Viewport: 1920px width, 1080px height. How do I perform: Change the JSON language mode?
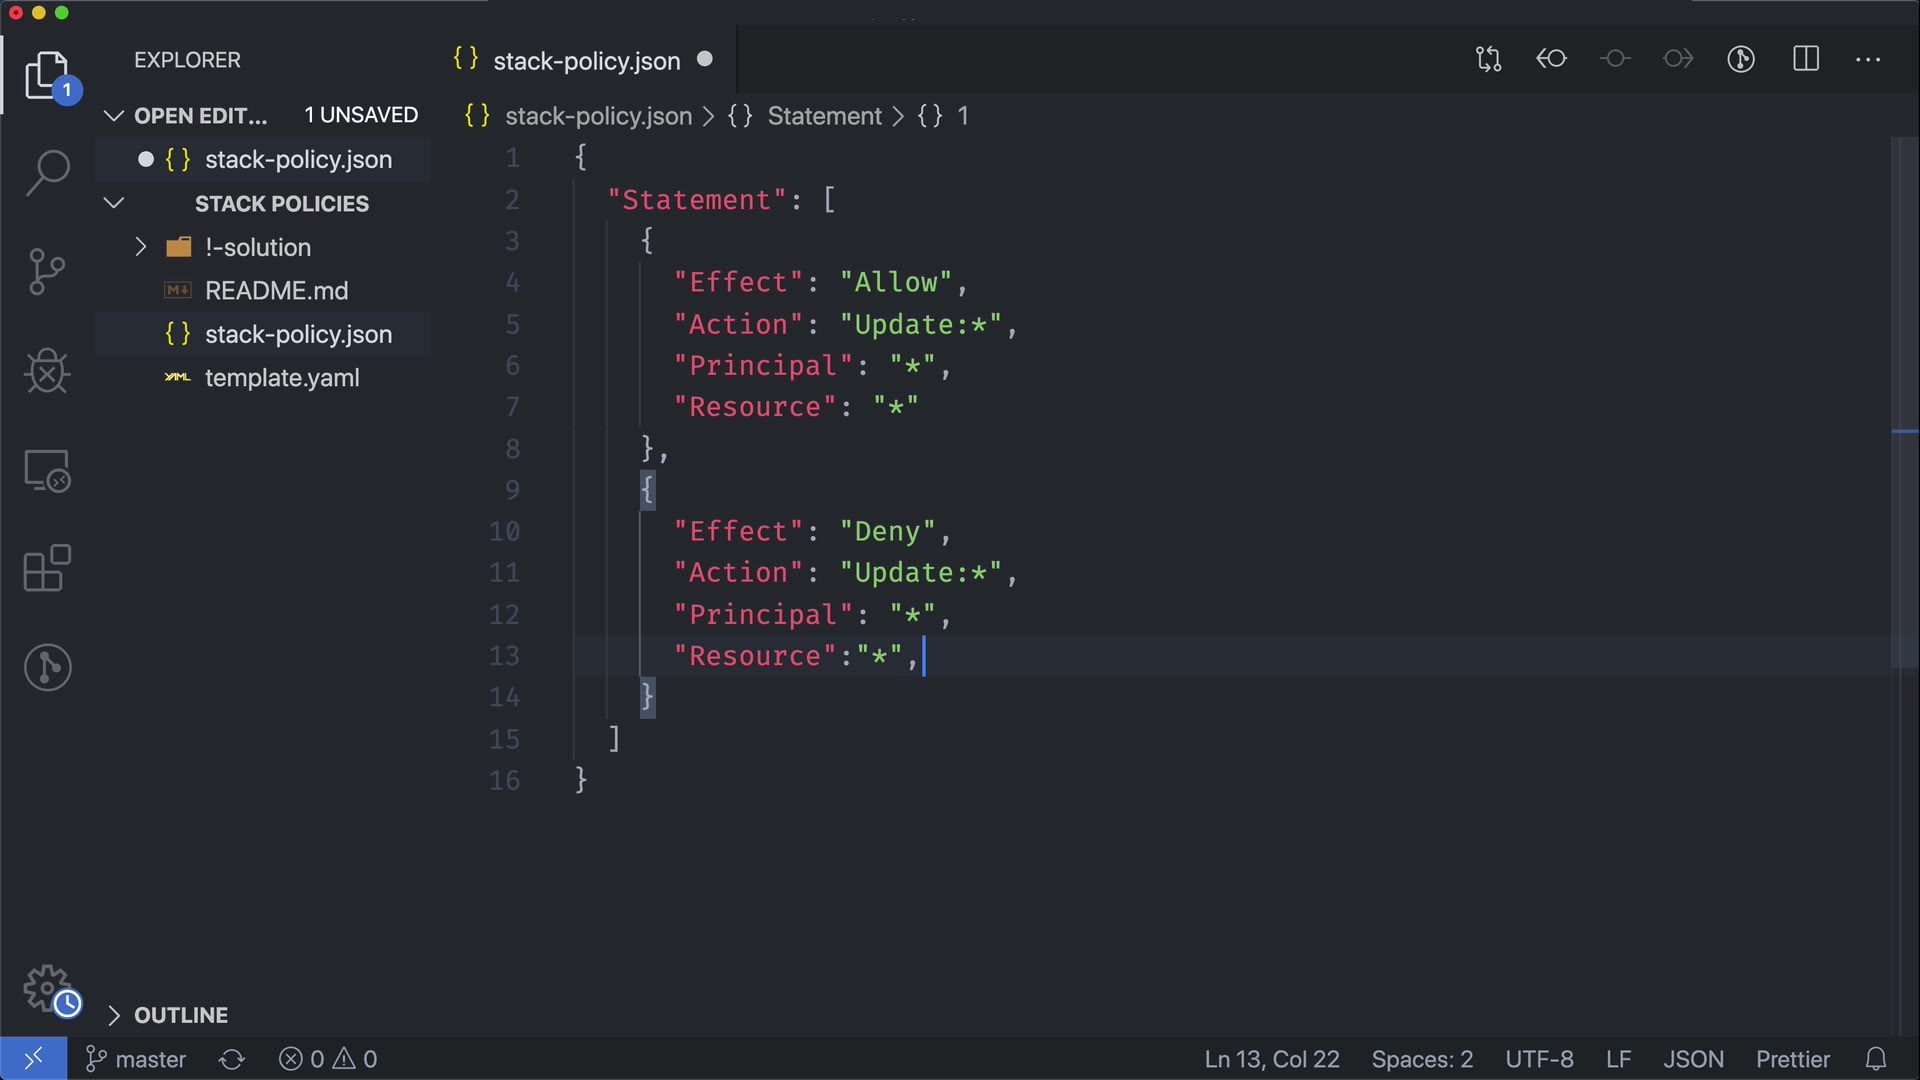point(1692,1059)
